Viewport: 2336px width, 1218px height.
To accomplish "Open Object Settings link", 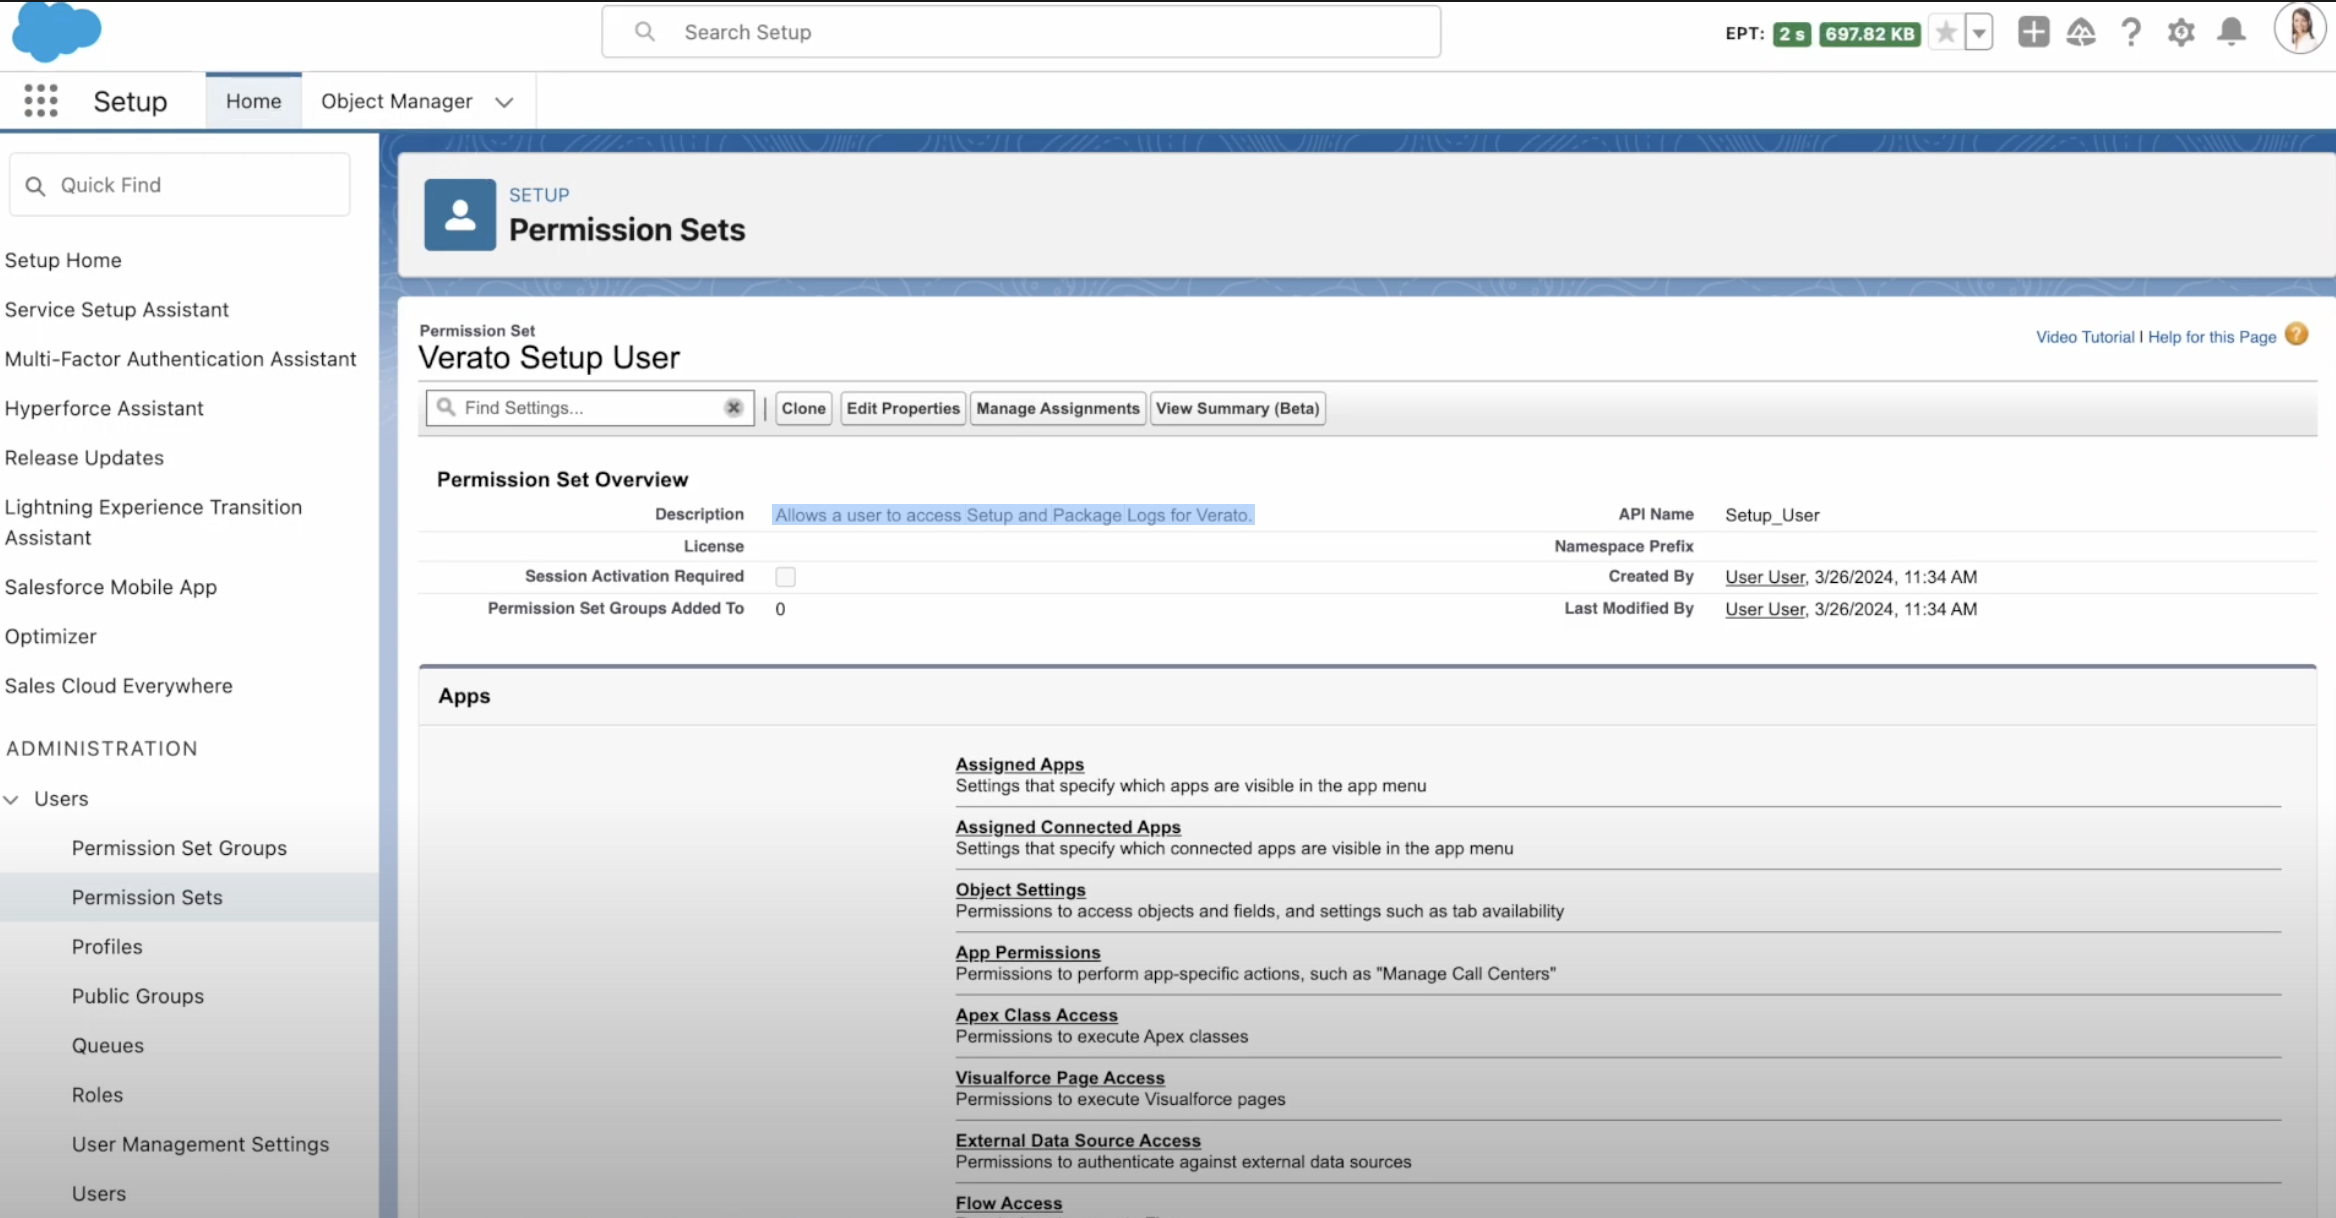I will click(x=1020, y=890).
